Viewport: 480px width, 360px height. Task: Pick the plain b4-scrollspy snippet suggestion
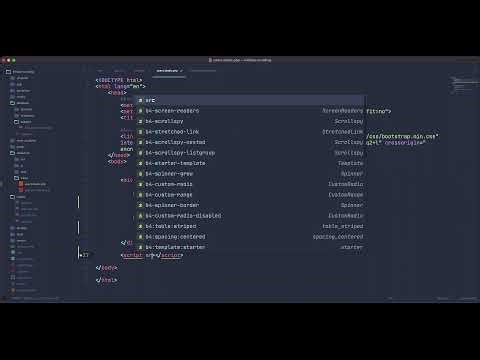coord(250,121)
